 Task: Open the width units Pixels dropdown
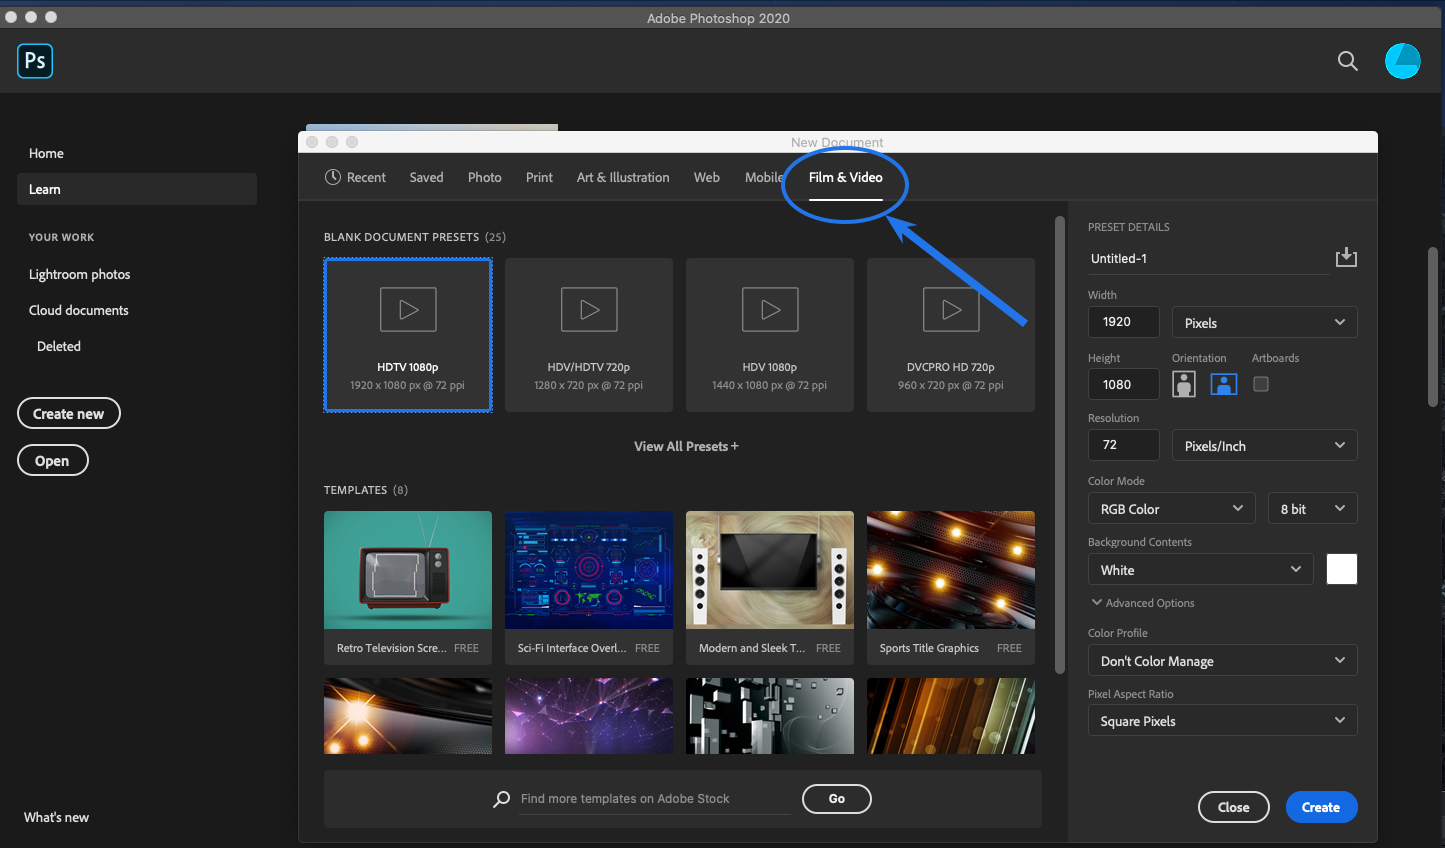[x=1264, y=322]
